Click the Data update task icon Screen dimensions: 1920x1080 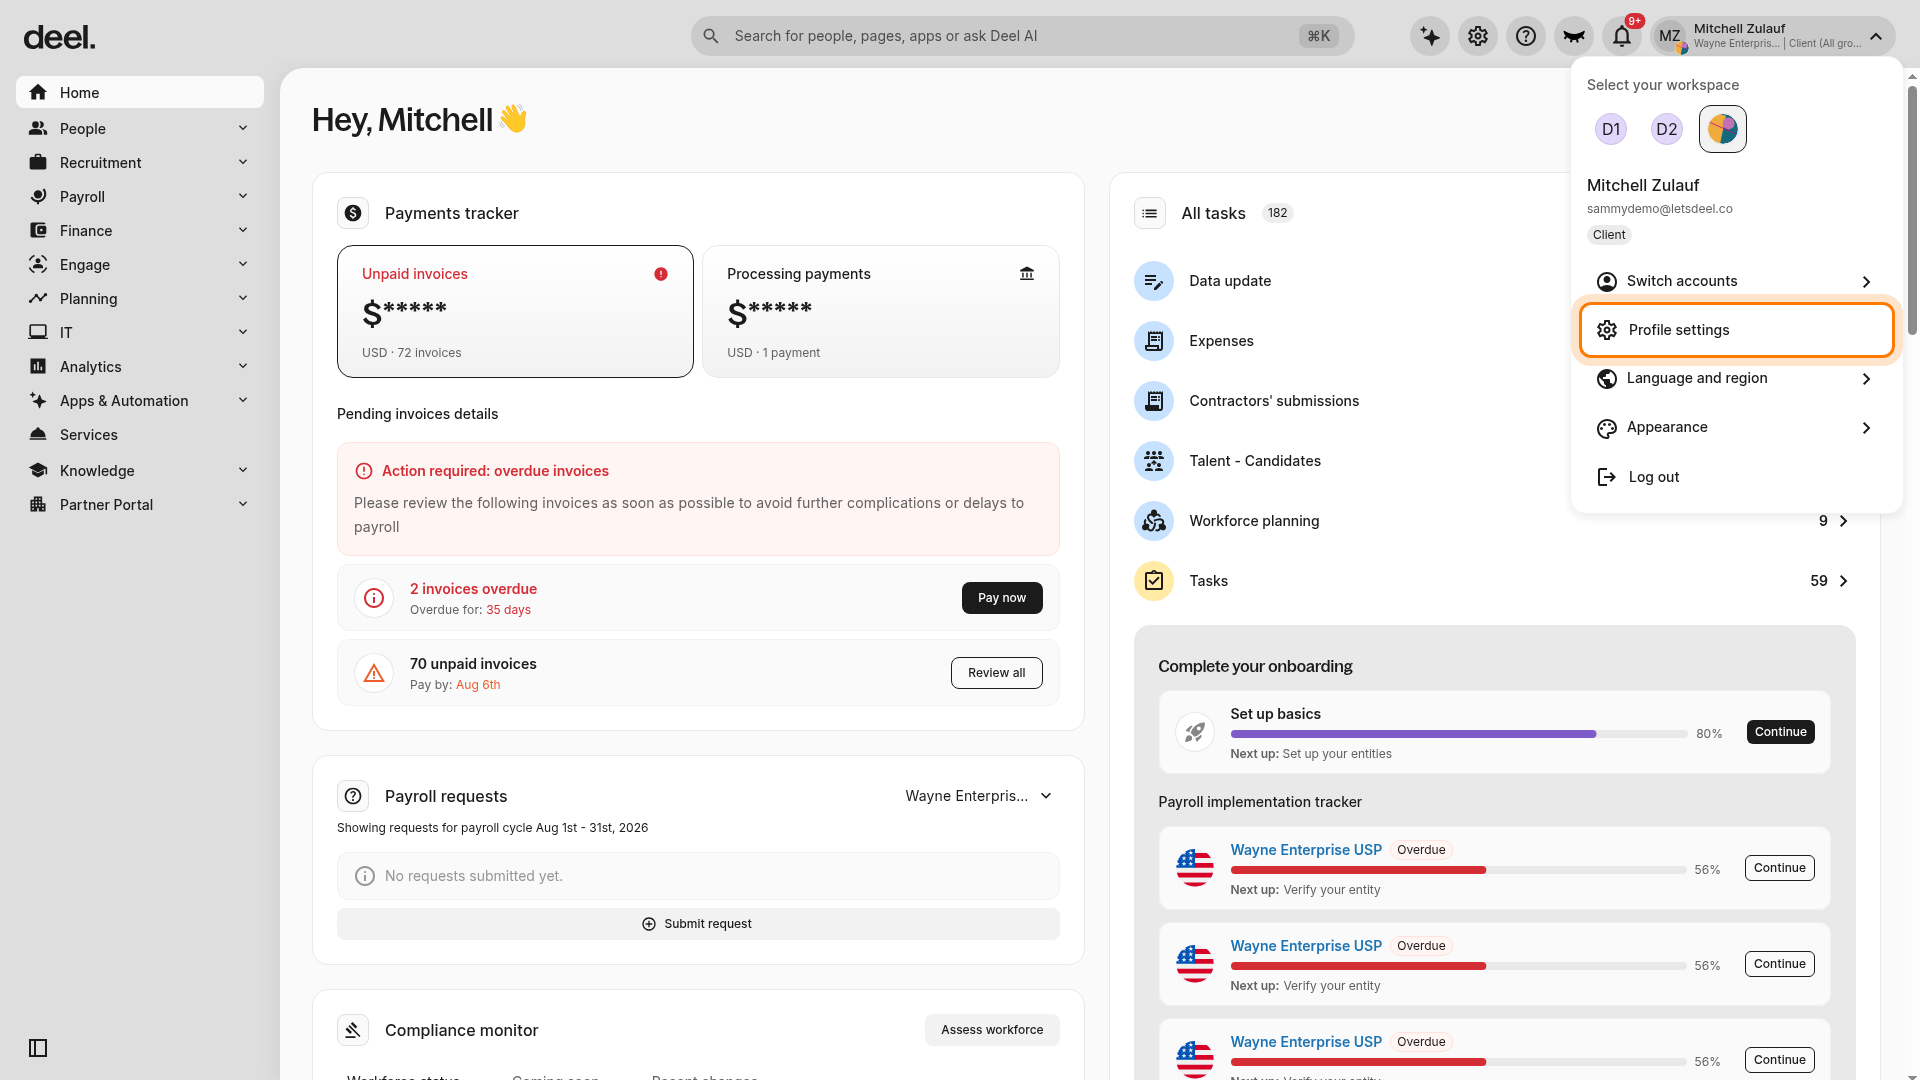[x=1153, y=281]
